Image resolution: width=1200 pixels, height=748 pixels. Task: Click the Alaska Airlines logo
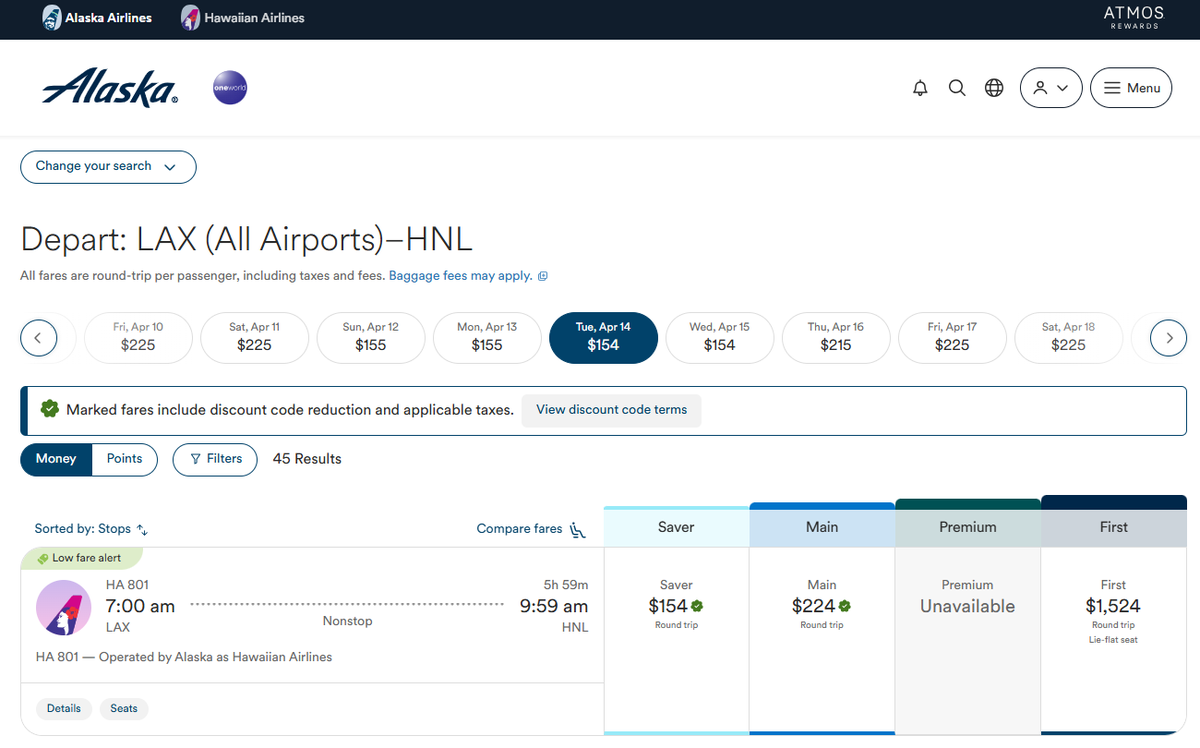click(x=110, y=89)
